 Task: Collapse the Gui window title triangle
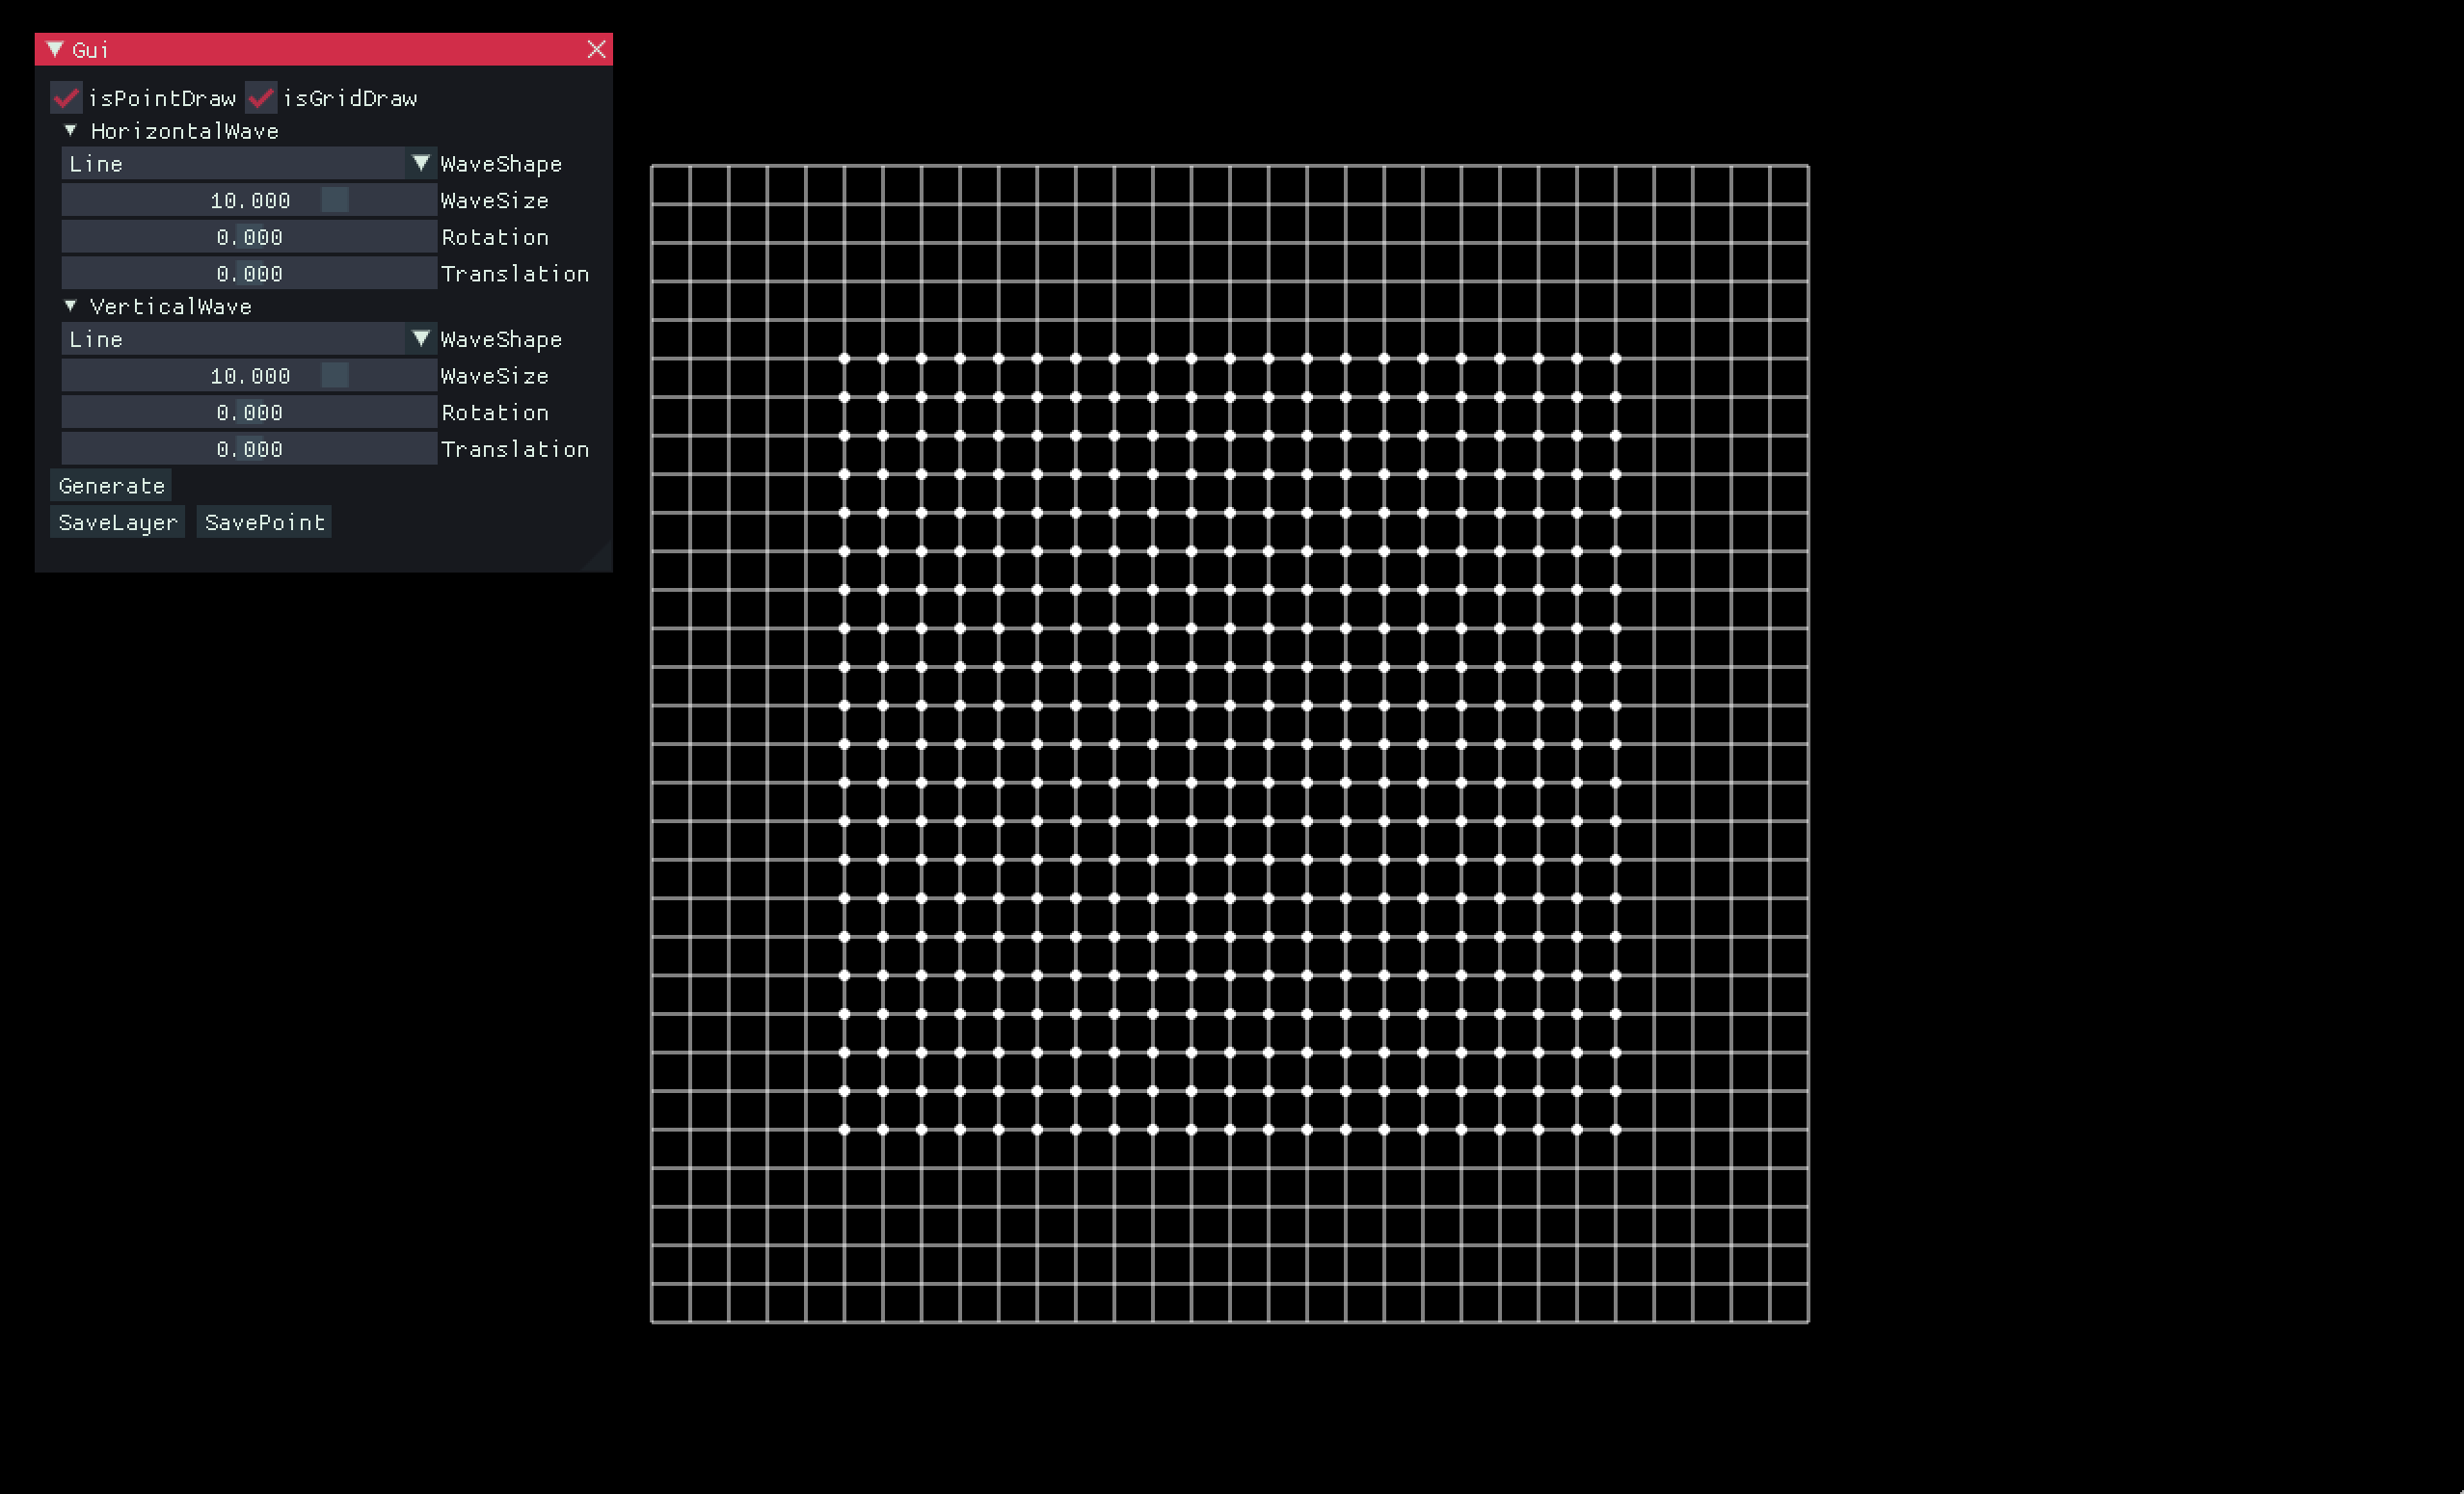[x=55, y=49]
